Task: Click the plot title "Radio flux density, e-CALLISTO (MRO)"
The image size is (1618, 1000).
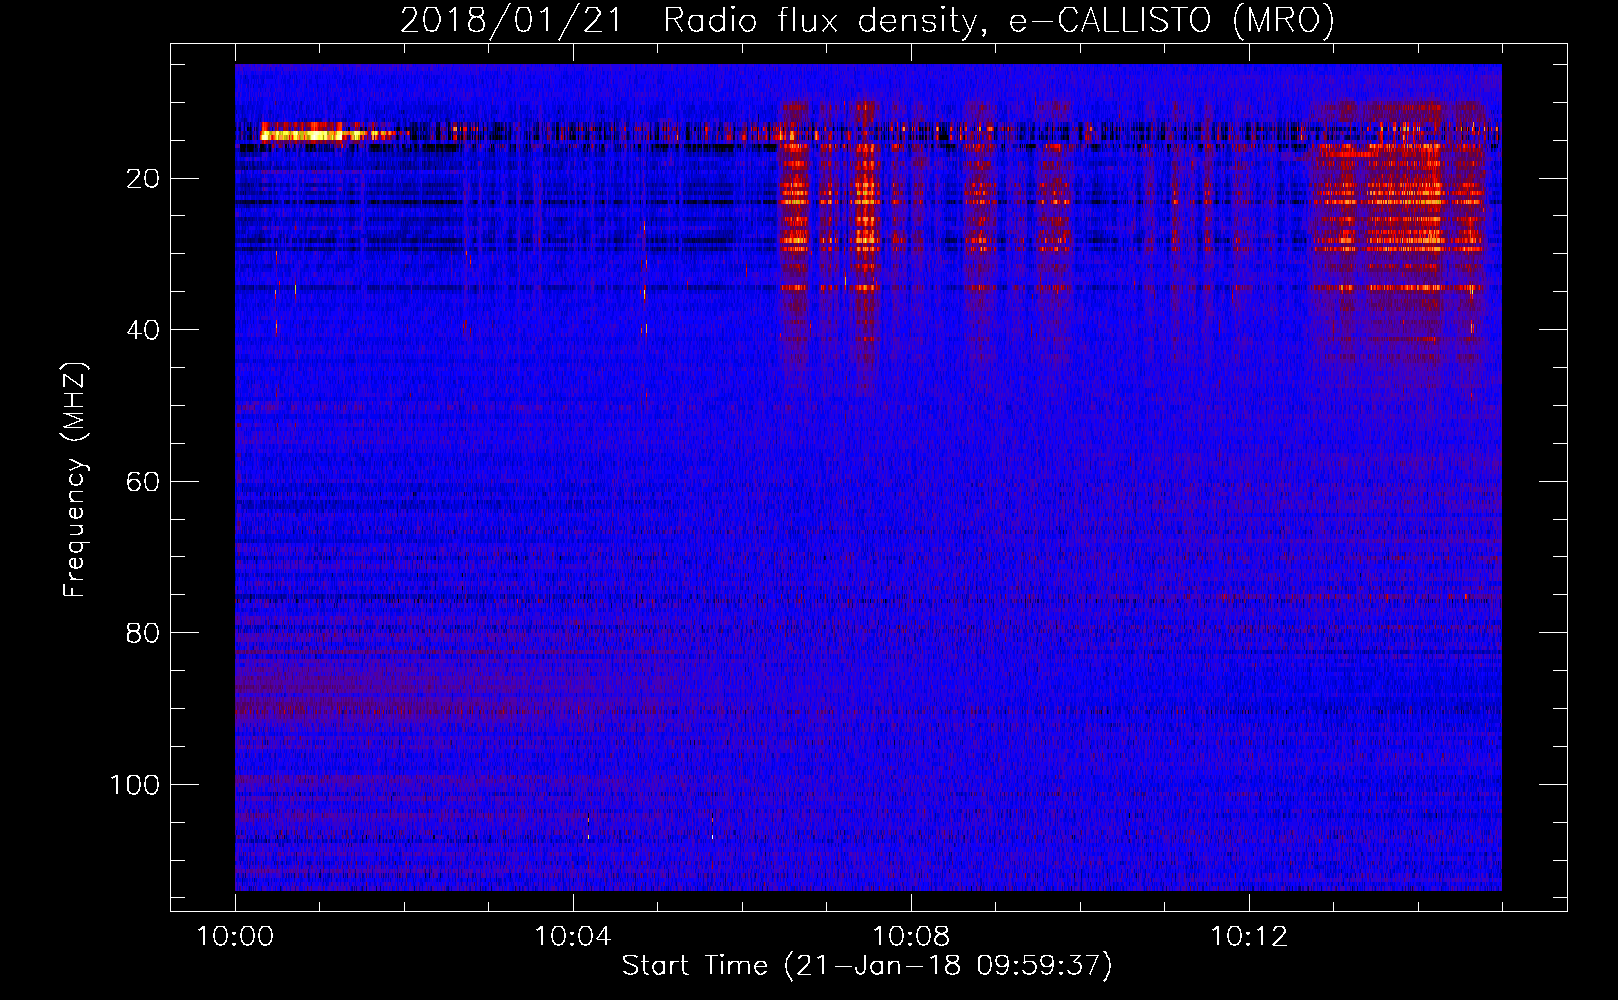Action: tap(998, 21)
